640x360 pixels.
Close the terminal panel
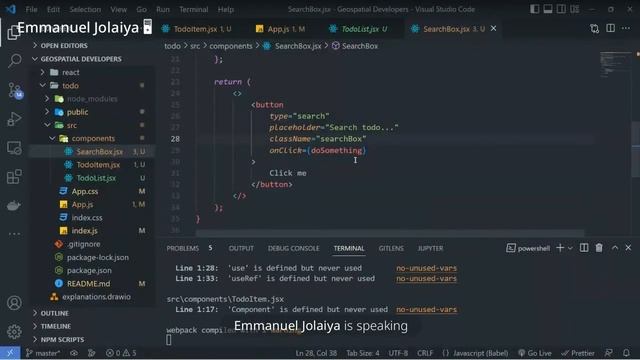pyautogui.click(x=628, y=248)
